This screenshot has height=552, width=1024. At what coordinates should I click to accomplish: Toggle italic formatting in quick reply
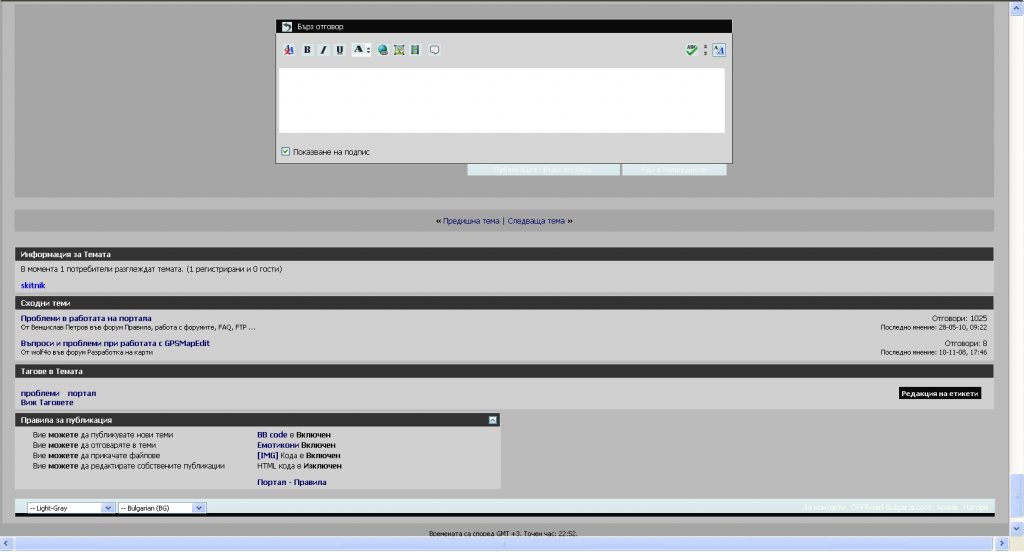point(323,50)
